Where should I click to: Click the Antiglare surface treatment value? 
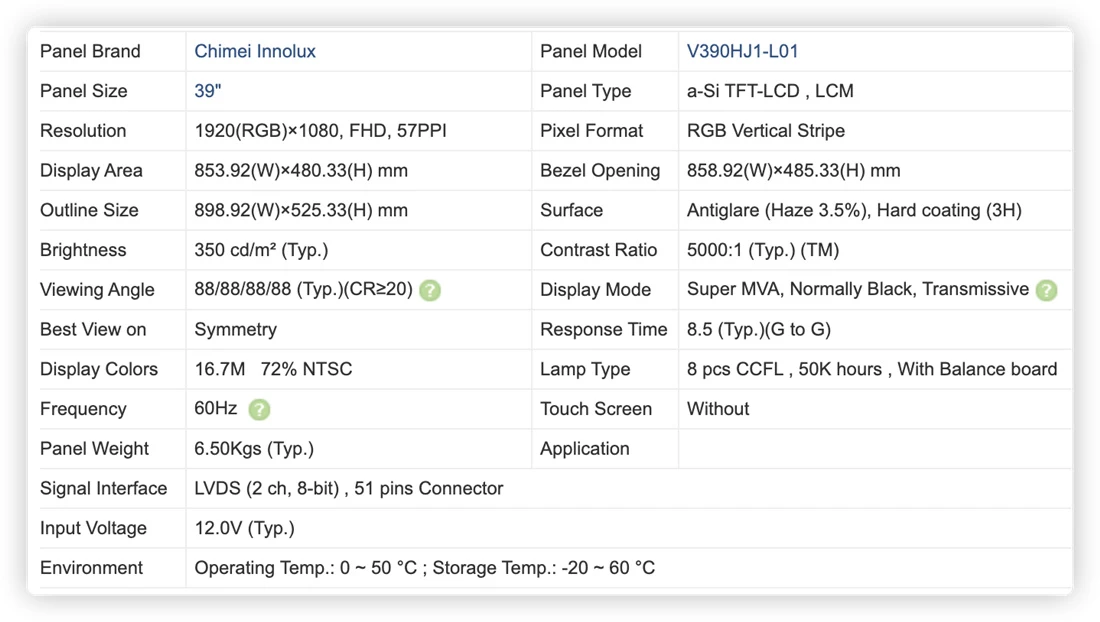point(854,210)
